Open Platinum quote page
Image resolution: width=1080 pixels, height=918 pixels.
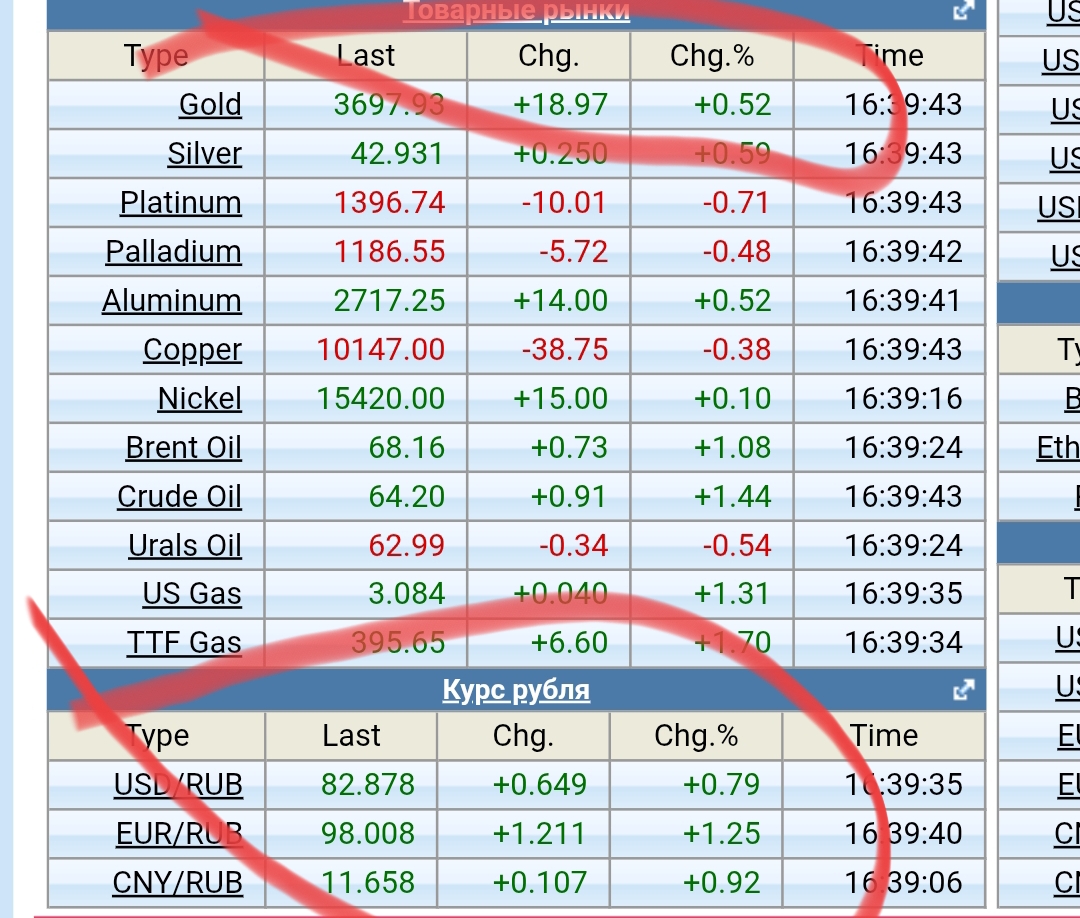click(181, 202)
